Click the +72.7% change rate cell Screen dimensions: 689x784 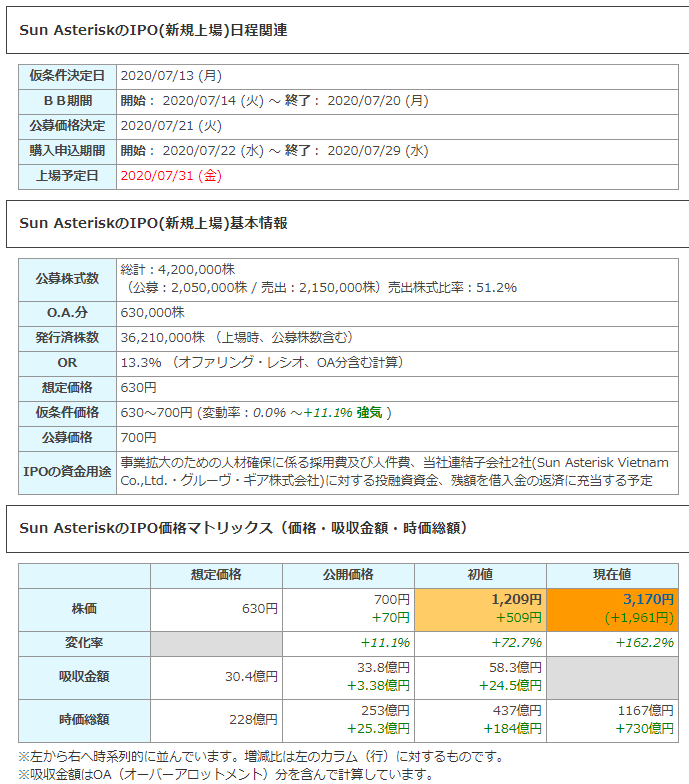click(x=480, y=644)
